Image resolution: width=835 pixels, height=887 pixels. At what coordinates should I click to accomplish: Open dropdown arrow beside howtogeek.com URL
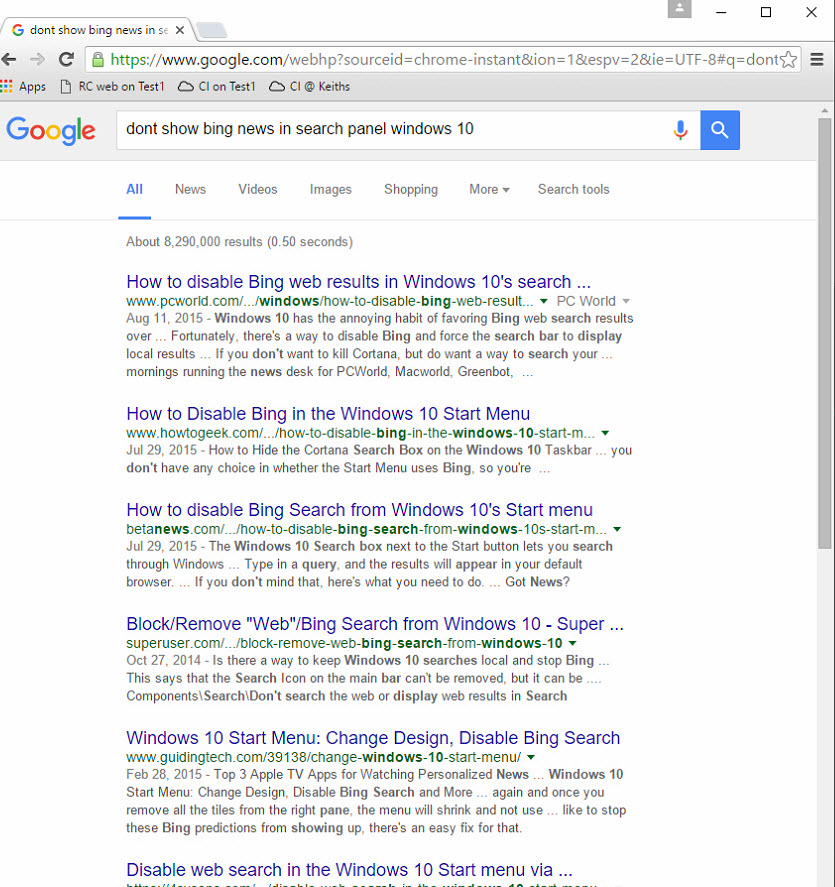coord(605,433)
